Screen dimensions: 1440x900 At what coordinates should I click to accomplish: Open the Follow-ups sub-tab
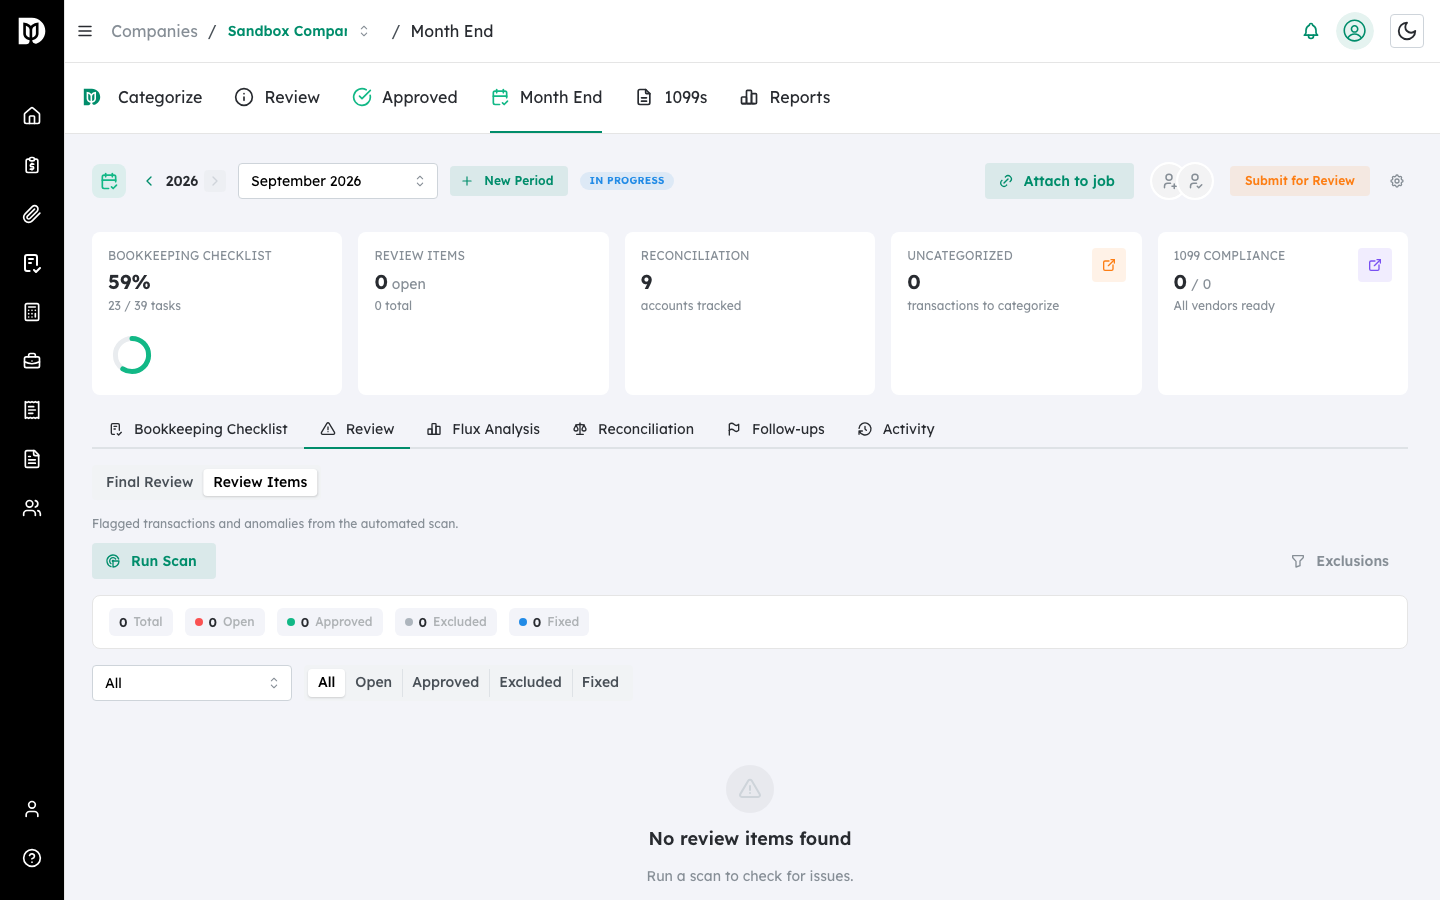click(x=776, y=429)
